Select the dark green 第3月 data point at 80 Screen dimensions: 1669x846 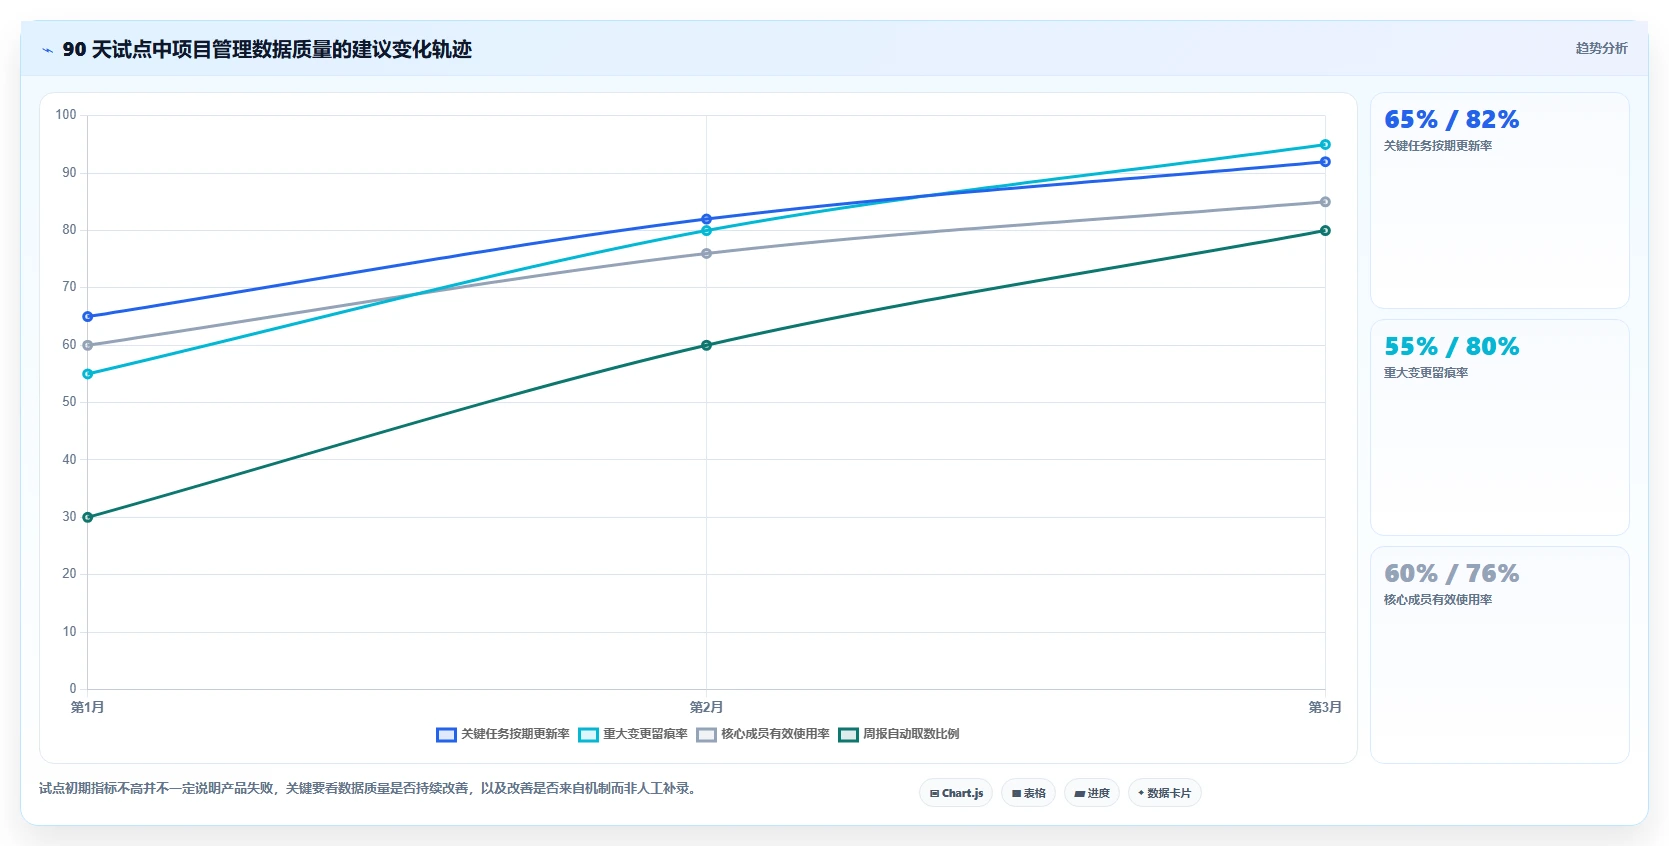coord(1325,231)
